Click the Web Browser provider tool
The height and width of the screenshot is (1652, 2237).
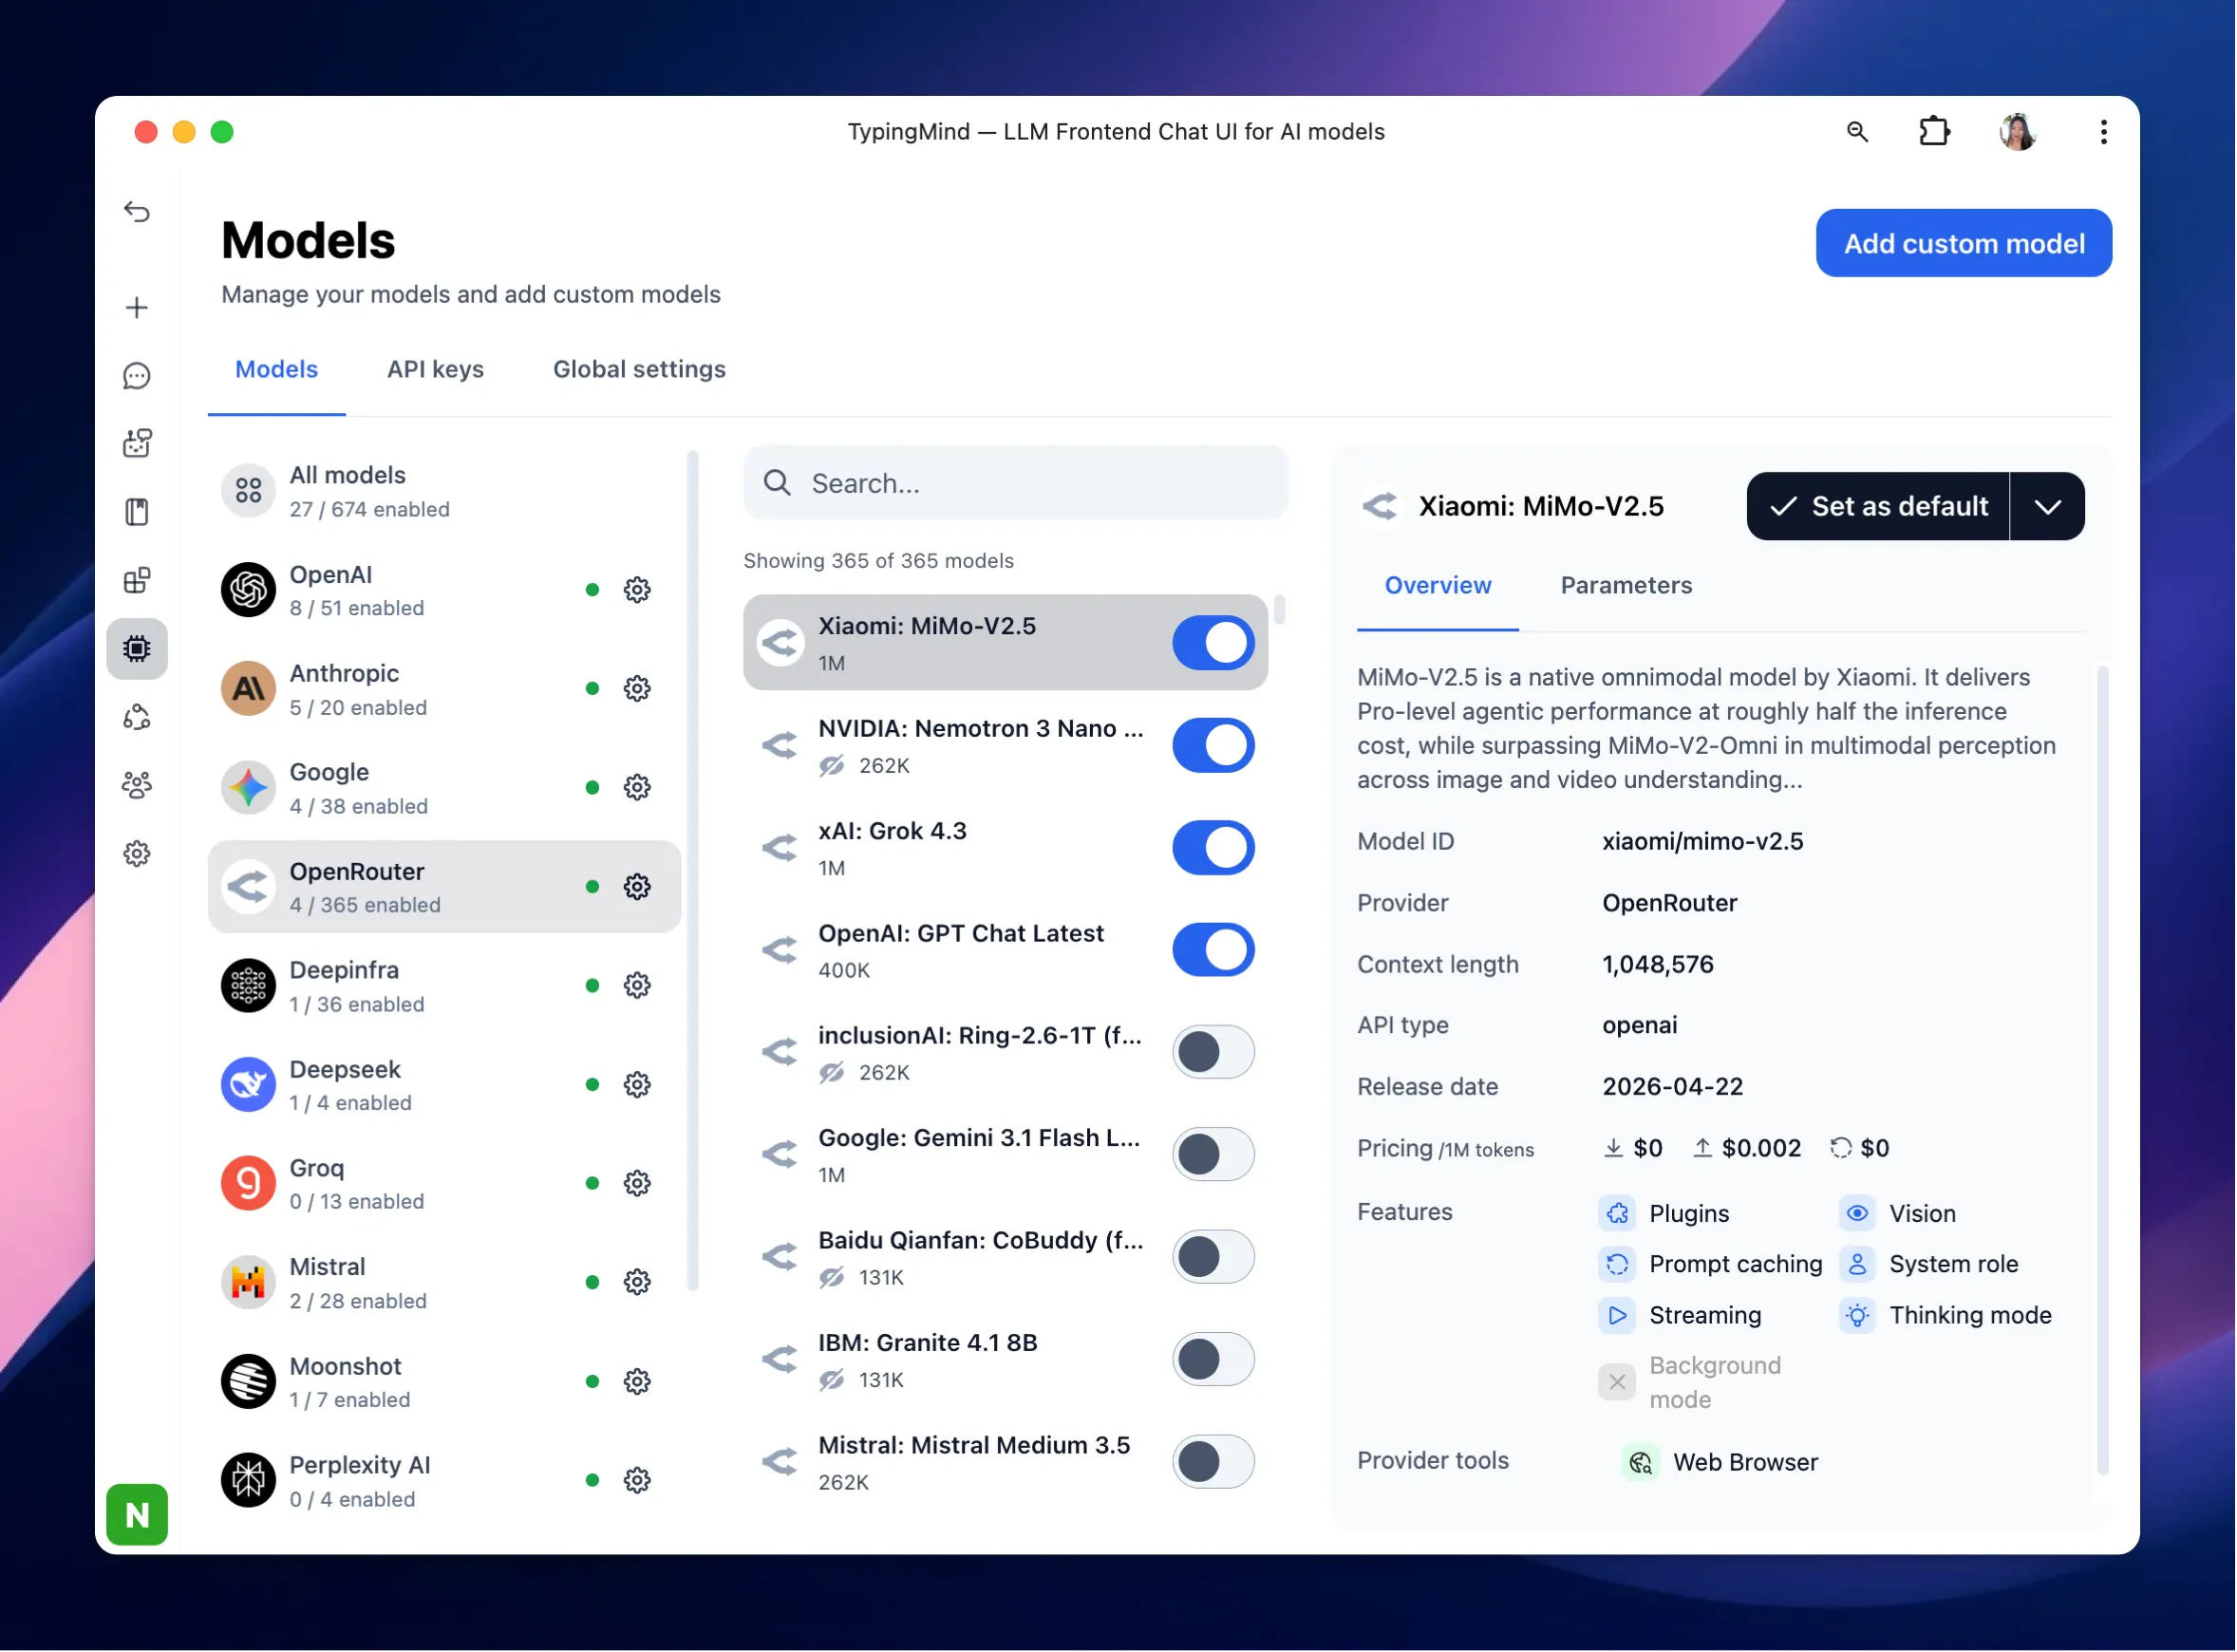point(1721,1463)
